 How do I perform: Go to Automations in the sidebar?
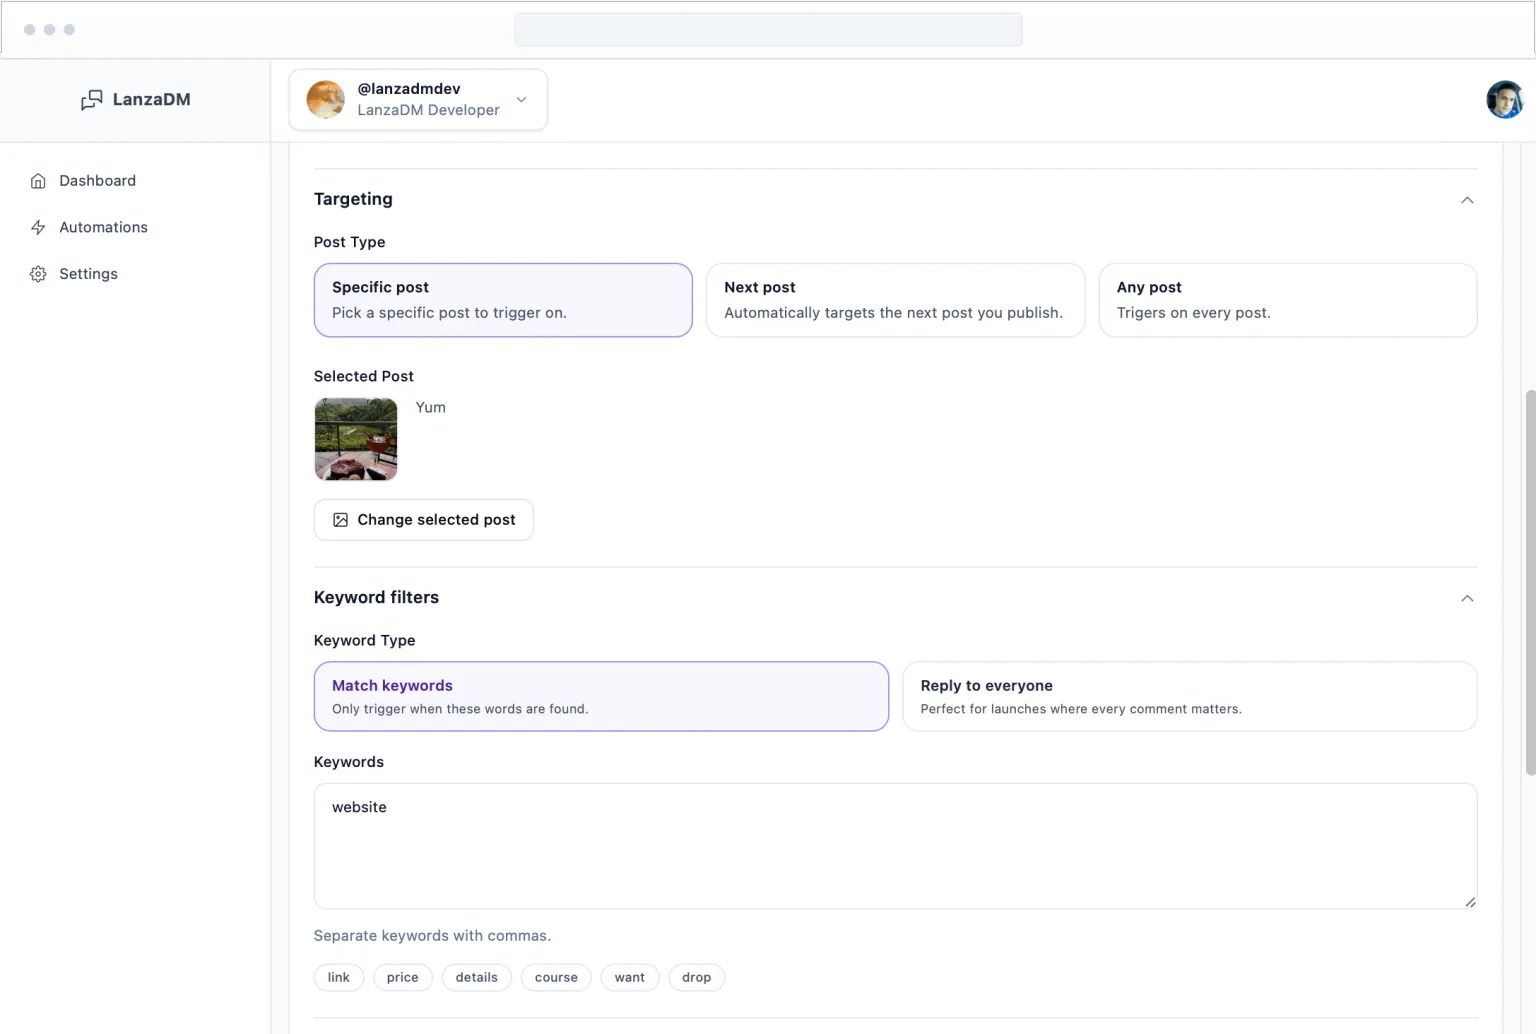[103, 228]
